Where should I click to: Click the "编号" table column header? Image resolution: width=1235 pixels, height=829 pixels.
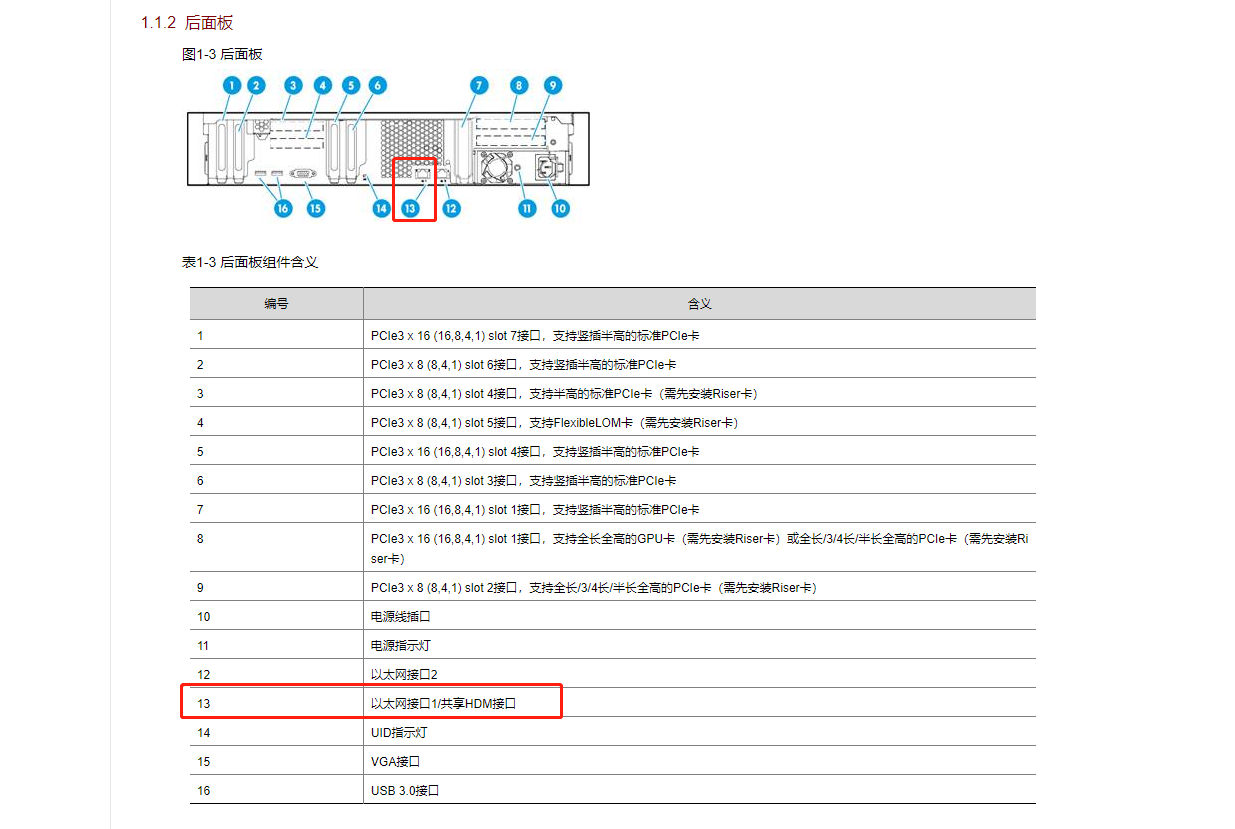[x=277, y=304]
